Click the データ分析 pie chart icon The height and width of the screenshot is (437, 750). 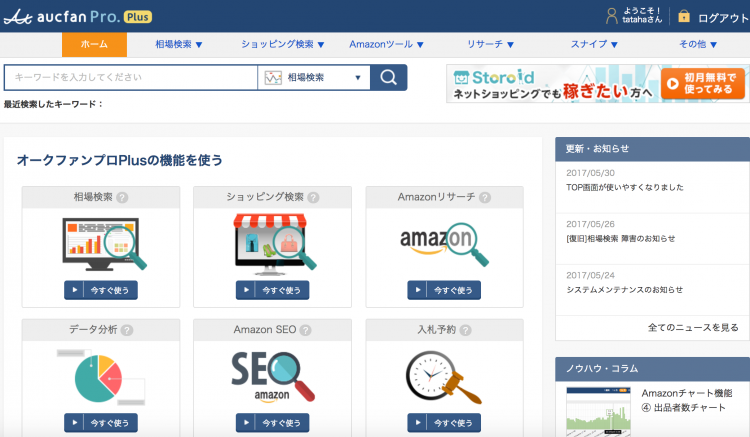pos(100,376)
